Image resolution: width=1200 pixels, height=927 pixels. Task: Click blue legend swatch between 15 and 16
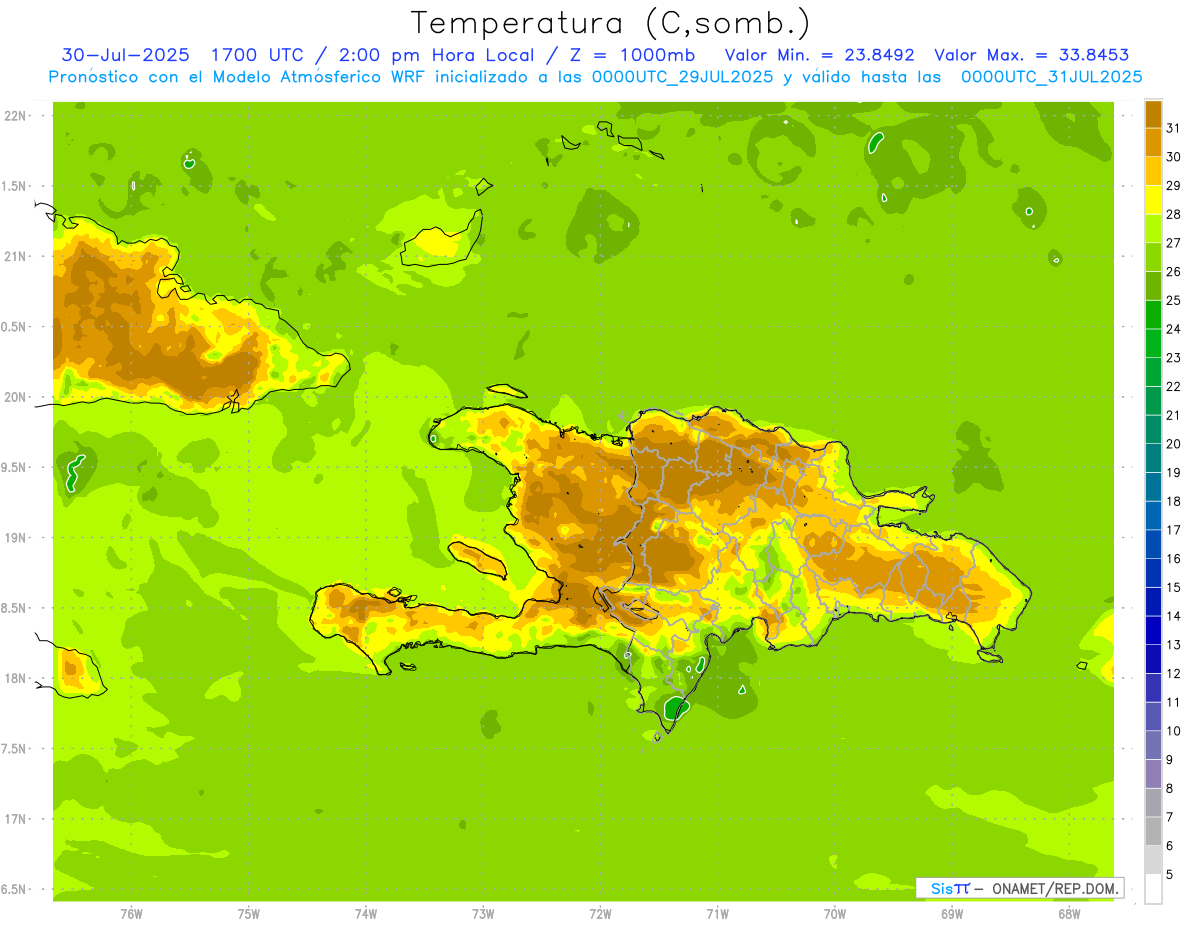click(1153, 572)
